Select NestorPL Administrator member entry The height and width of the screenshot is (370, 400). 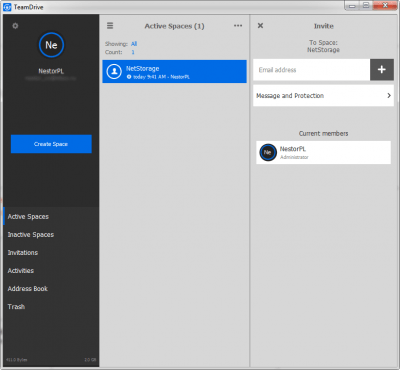coord(323,152)
